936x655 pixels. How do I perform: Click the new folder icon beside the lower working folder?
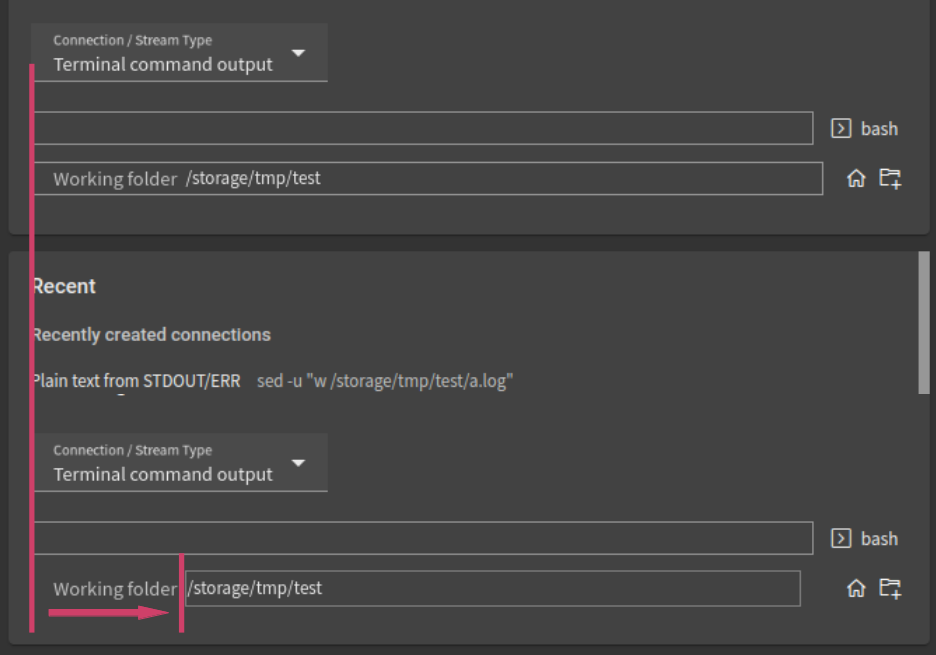click(x=890, y=588)
